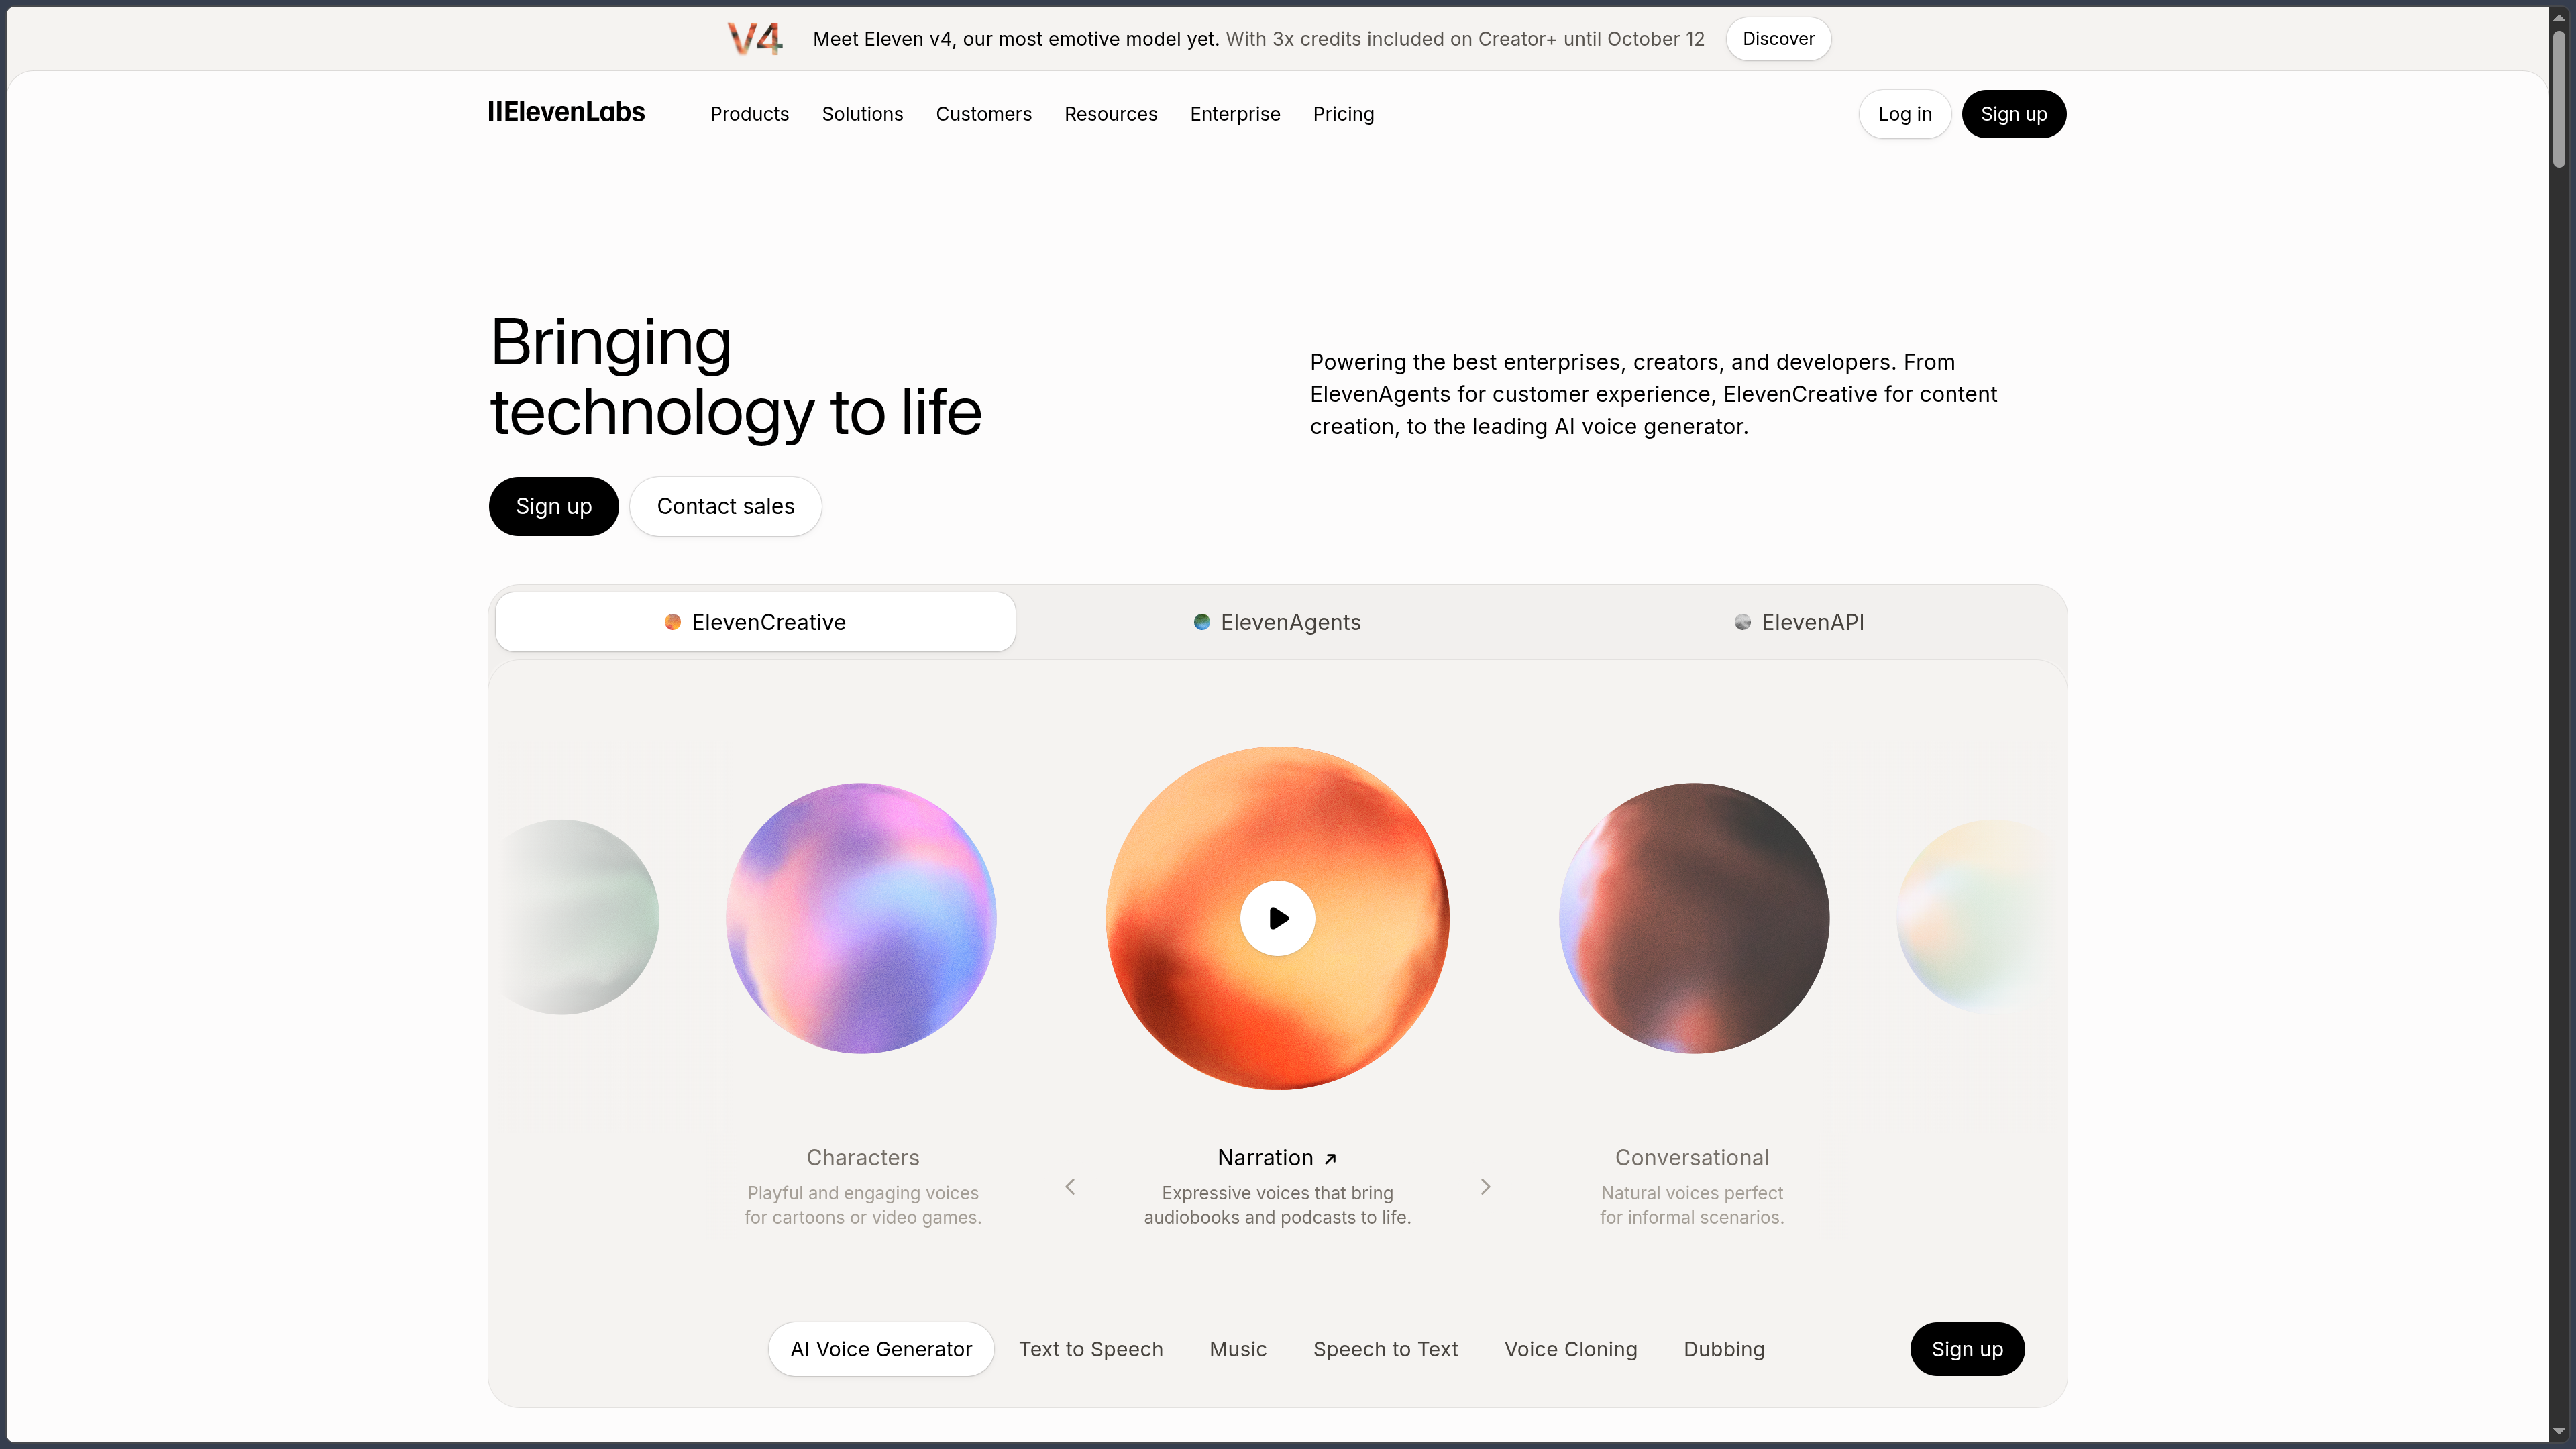The width and height of the screenshot is (2576, 1449).
Task: Open the Pricing page
Action: coord(1343,114)
